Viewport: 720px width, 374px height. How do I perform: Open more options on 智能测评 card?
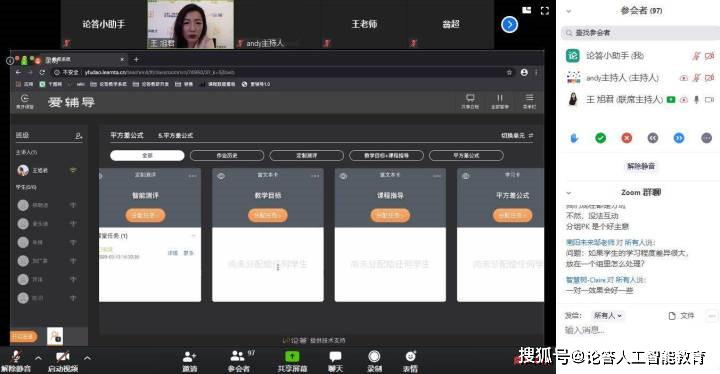click(192, 176)
